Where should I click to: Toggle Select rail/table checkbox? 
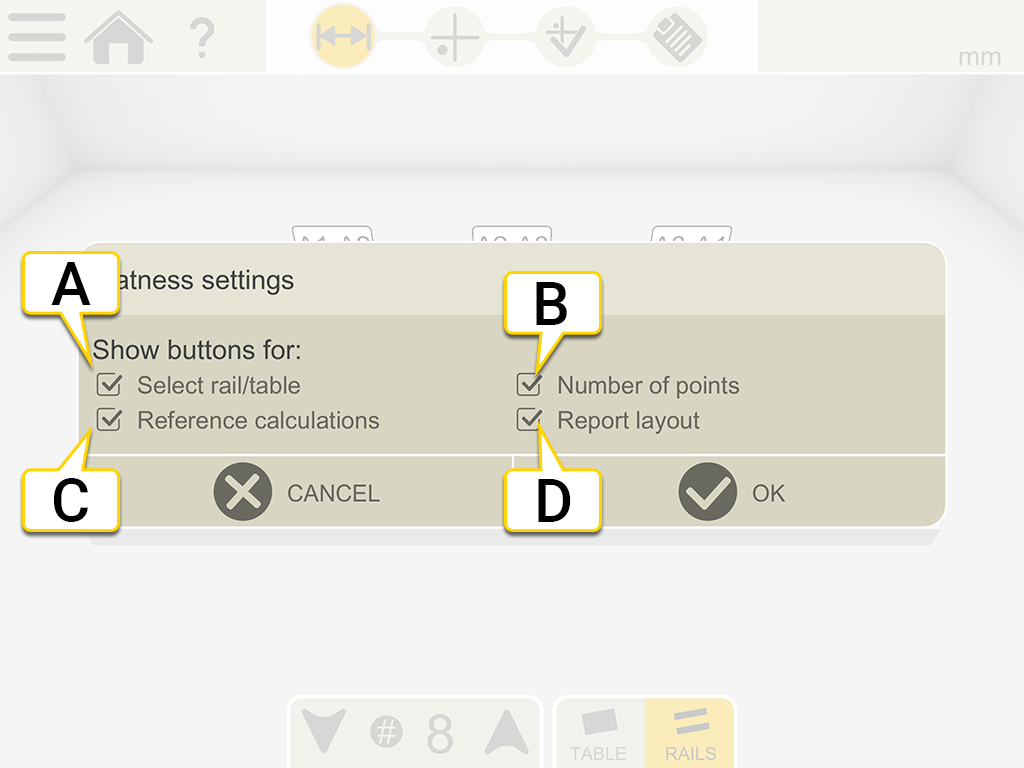coord(109,385)
